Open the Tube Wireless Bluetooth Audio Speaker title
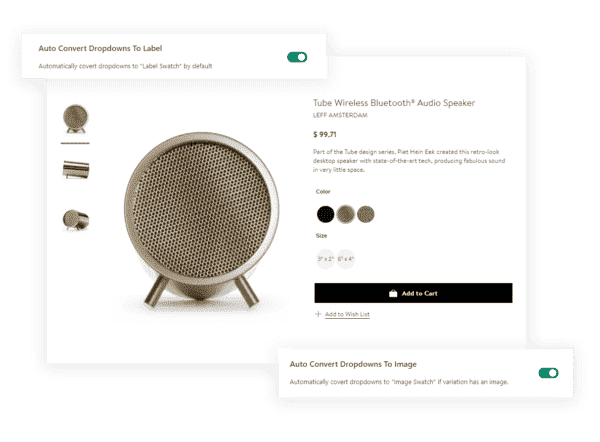This screenshot has height=442, width=600. tap(394, 103)
